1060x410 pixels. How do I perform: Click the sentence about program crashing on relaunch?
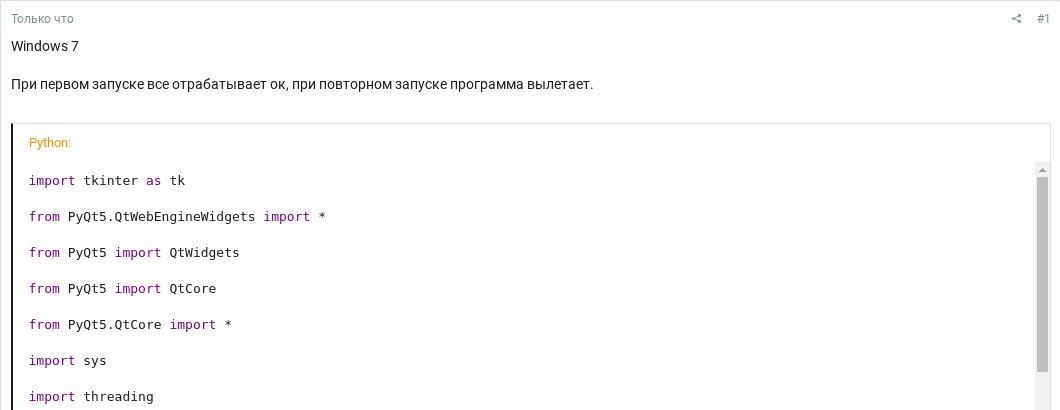(302, 84)
